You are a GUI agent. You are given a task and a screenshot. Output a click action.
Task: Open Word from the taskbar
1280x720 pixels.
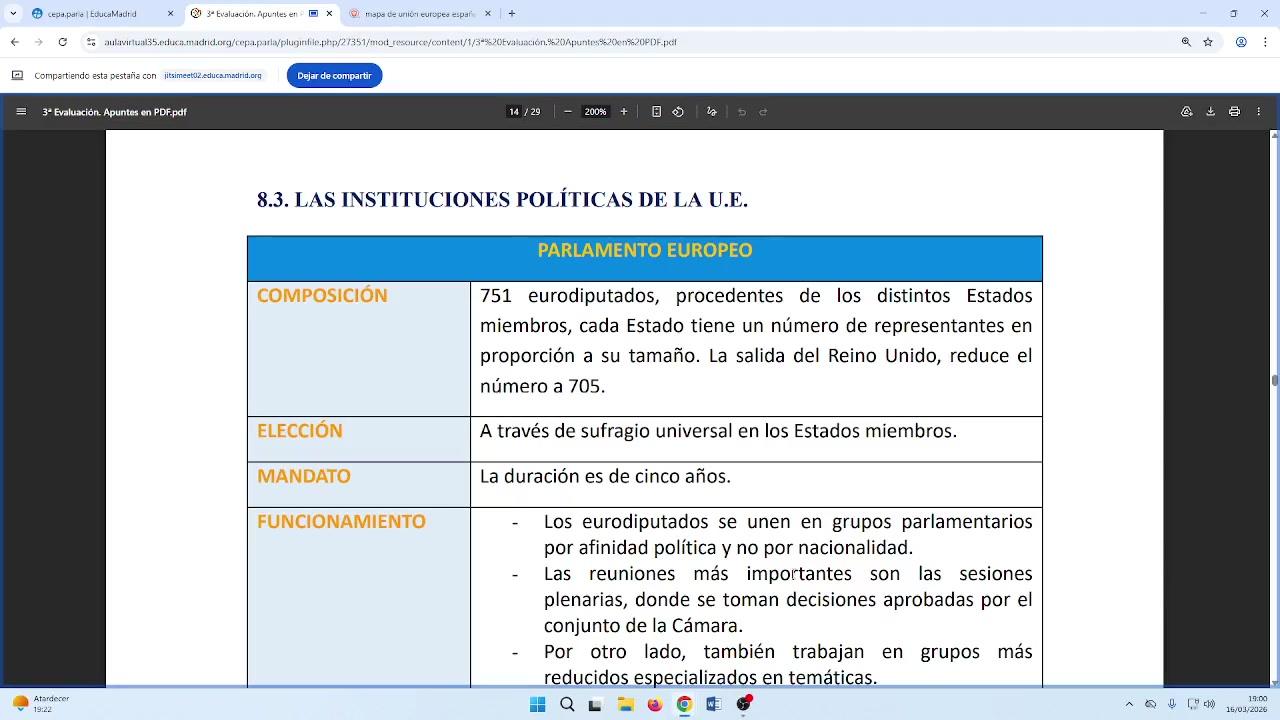click(x=713, y=704)
